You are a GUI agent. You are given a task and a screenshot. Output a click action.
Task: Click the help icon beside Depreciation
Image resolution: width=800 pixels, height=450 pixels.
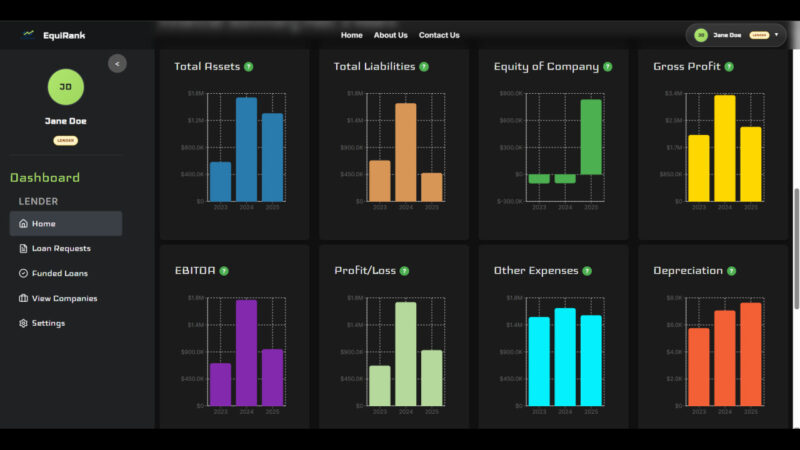[x=732, y=271]
